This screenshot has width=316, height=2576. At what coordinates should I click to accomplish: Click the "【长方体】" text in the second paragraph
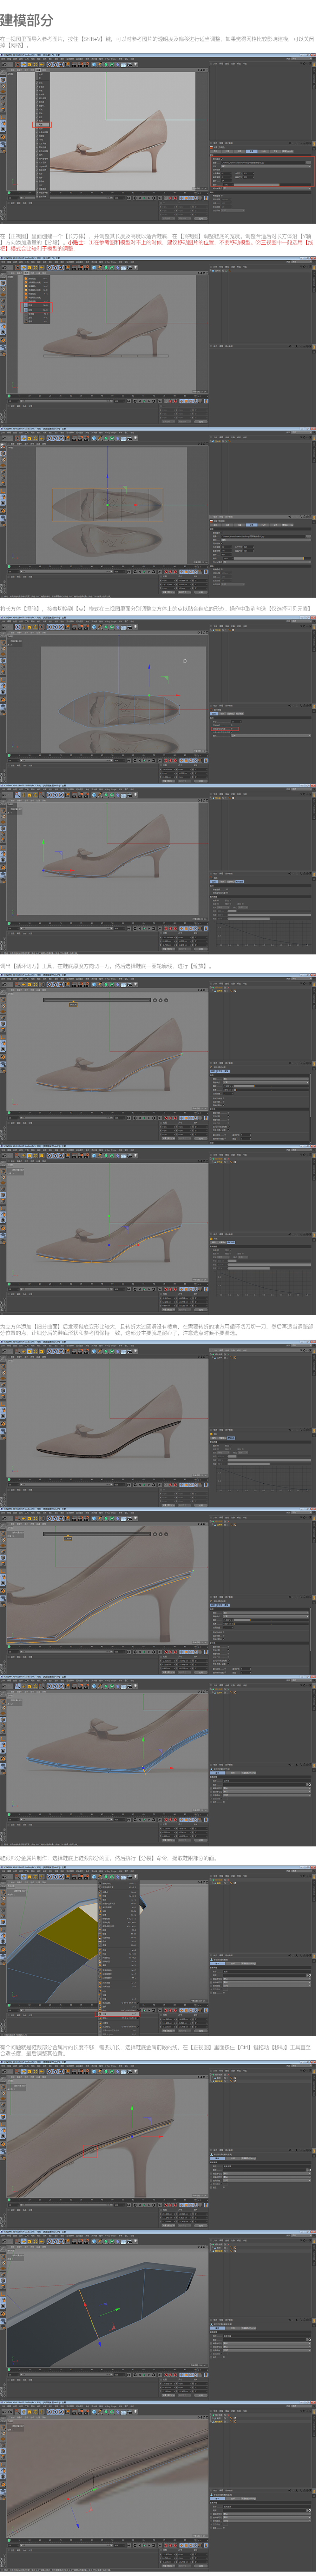76,236
